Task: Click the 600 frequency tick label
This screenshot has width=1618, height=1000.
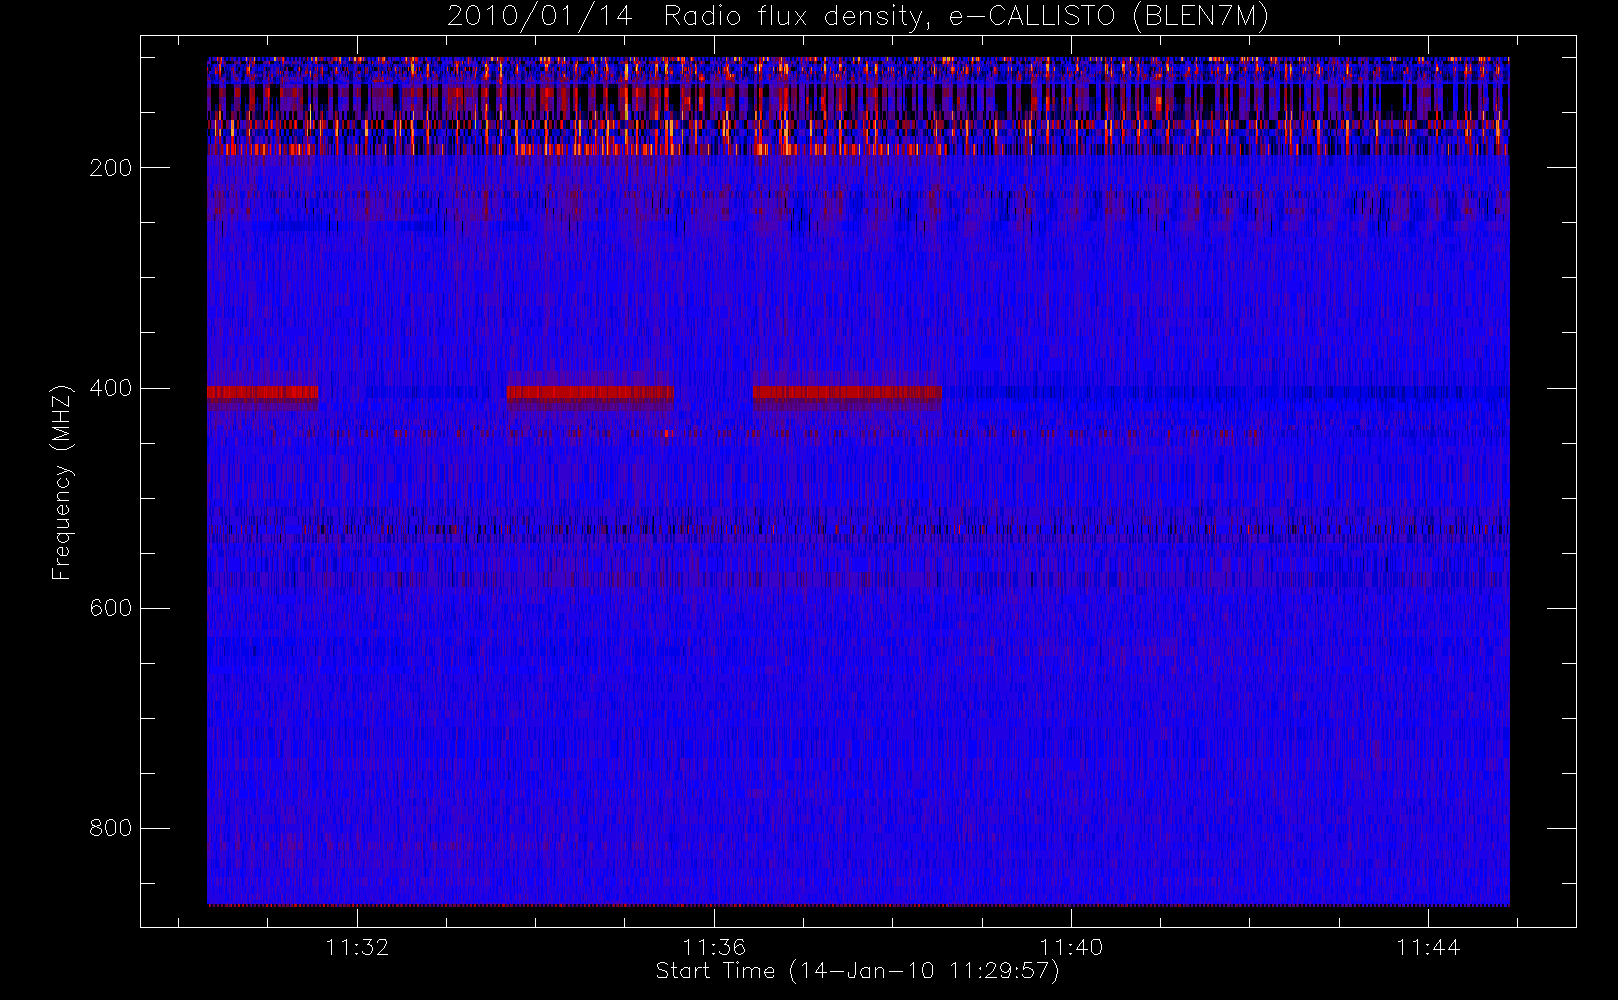Action: [x=111, y=608]
